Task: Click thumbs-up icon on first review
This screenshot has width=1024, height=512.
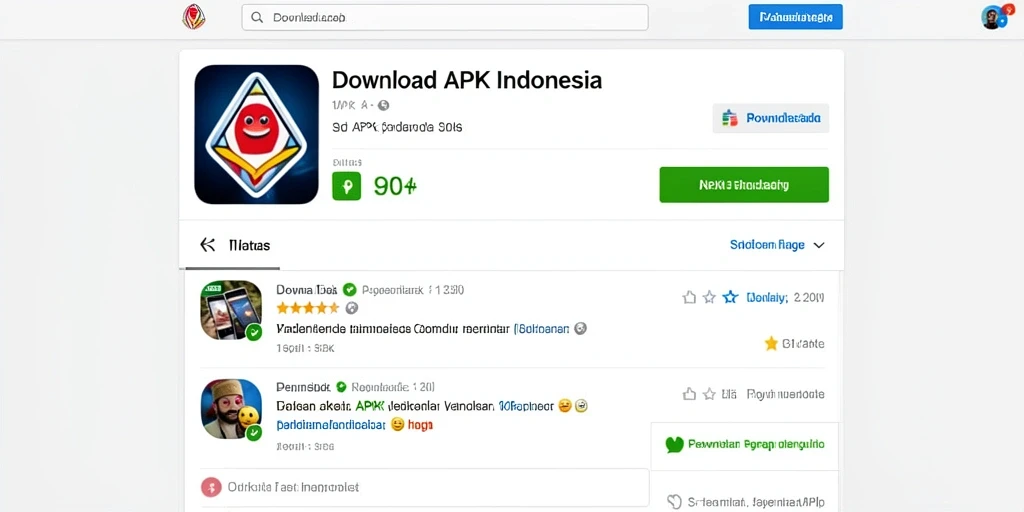Action: [x=689, y=298]
